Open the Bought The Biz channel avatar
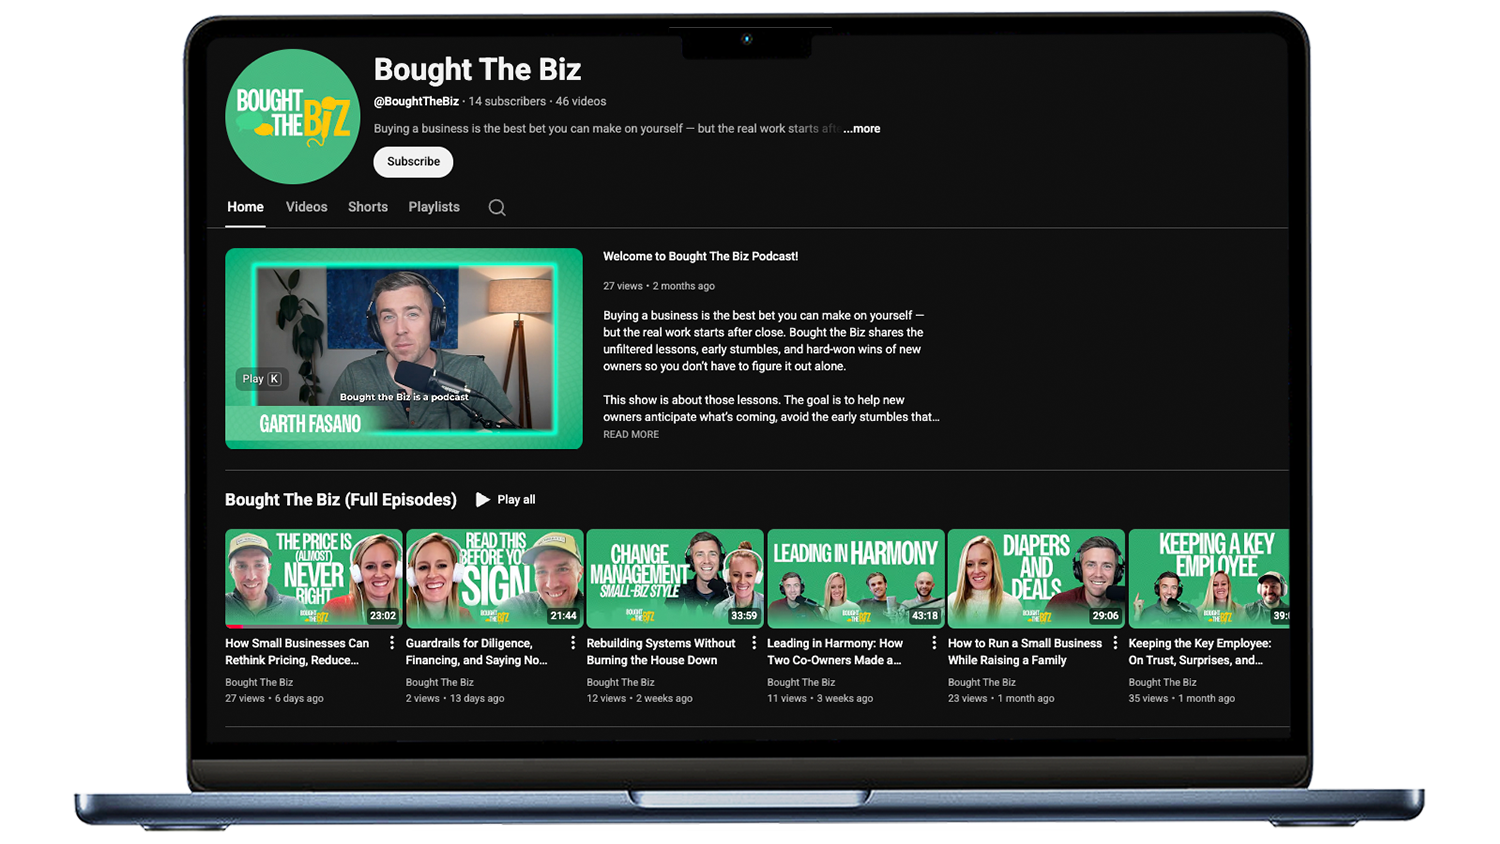 [293, 117]
